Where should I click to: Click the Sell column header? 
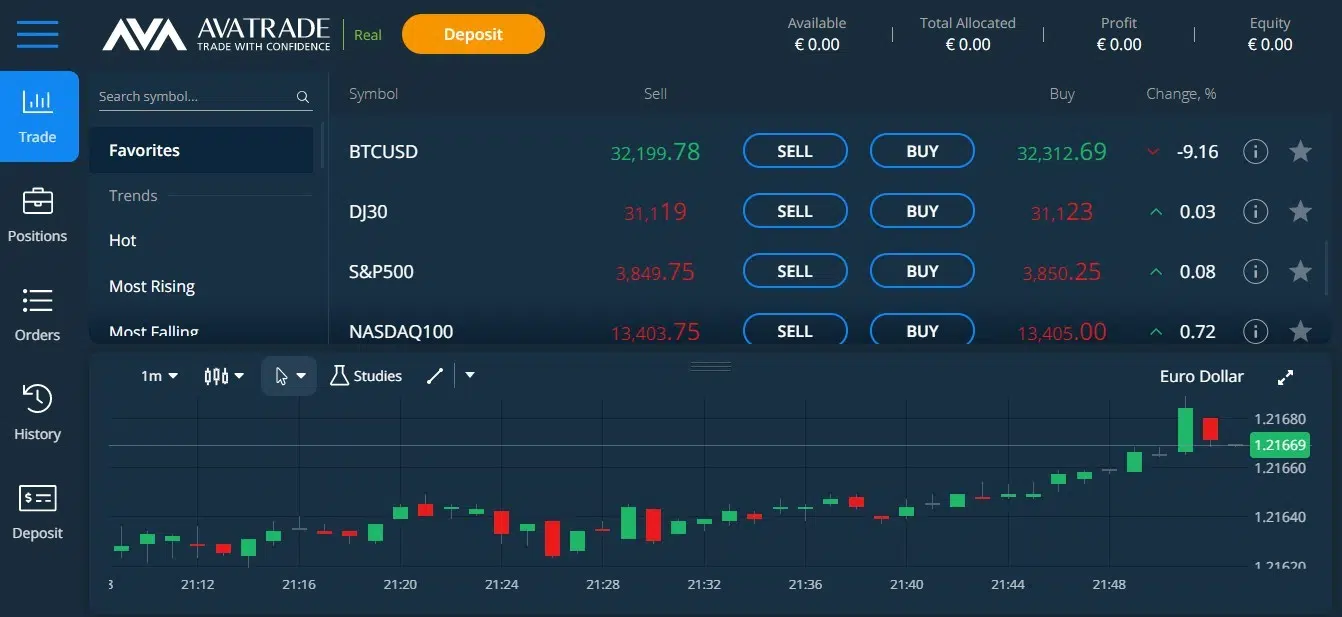[655, 94]
